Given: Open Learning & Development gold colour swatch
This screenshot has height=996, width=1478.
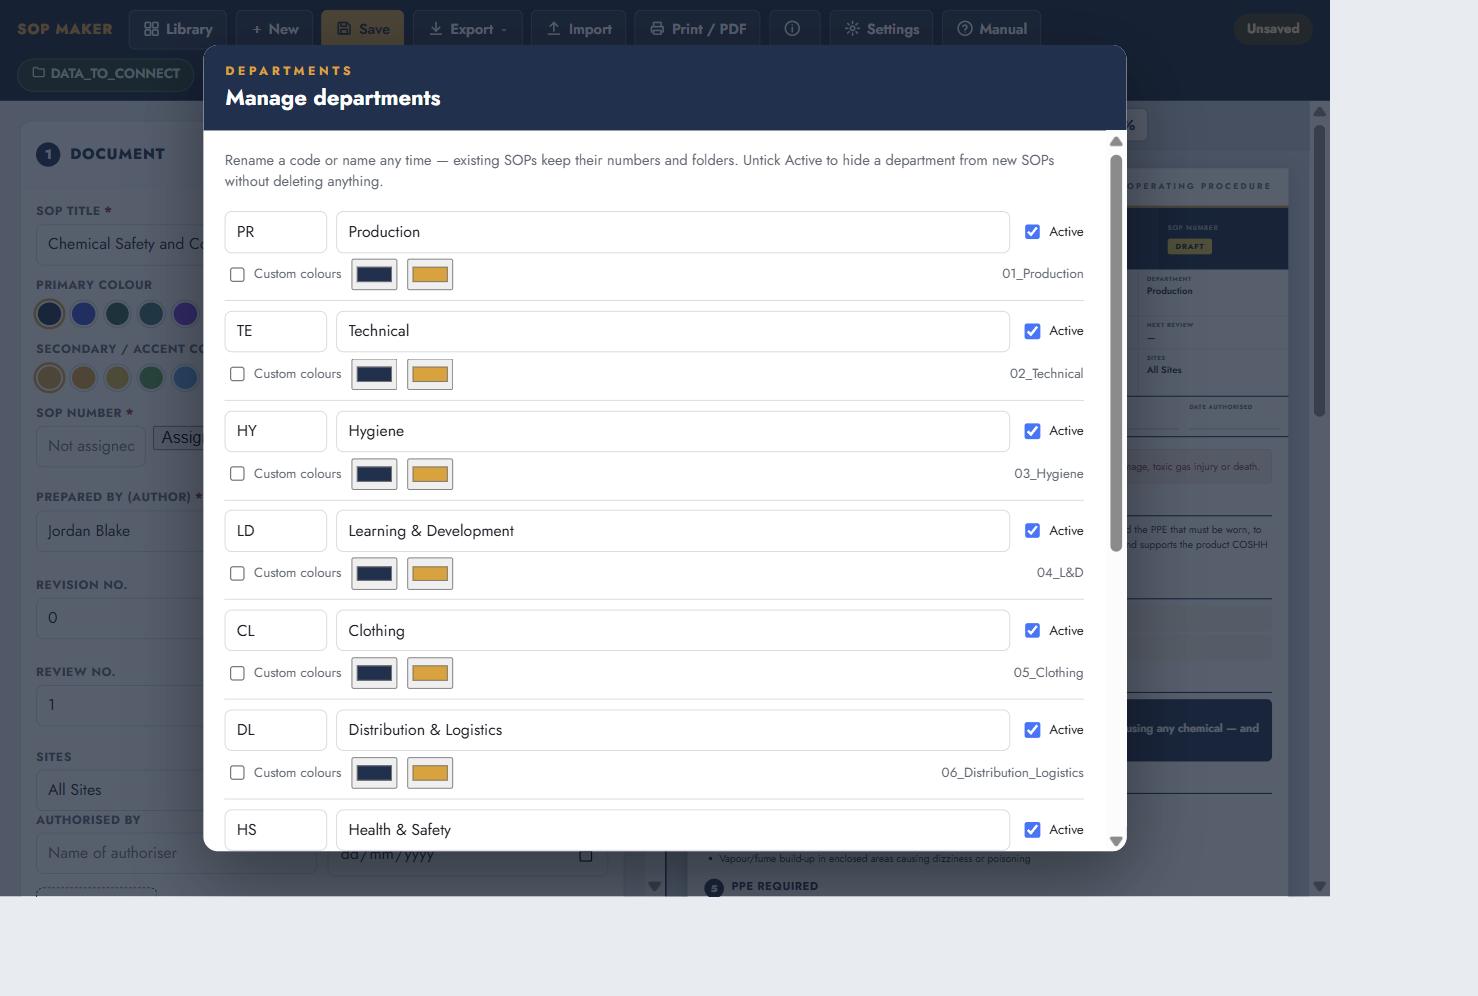Looking at the screenshot, I should tap(430, 574).
